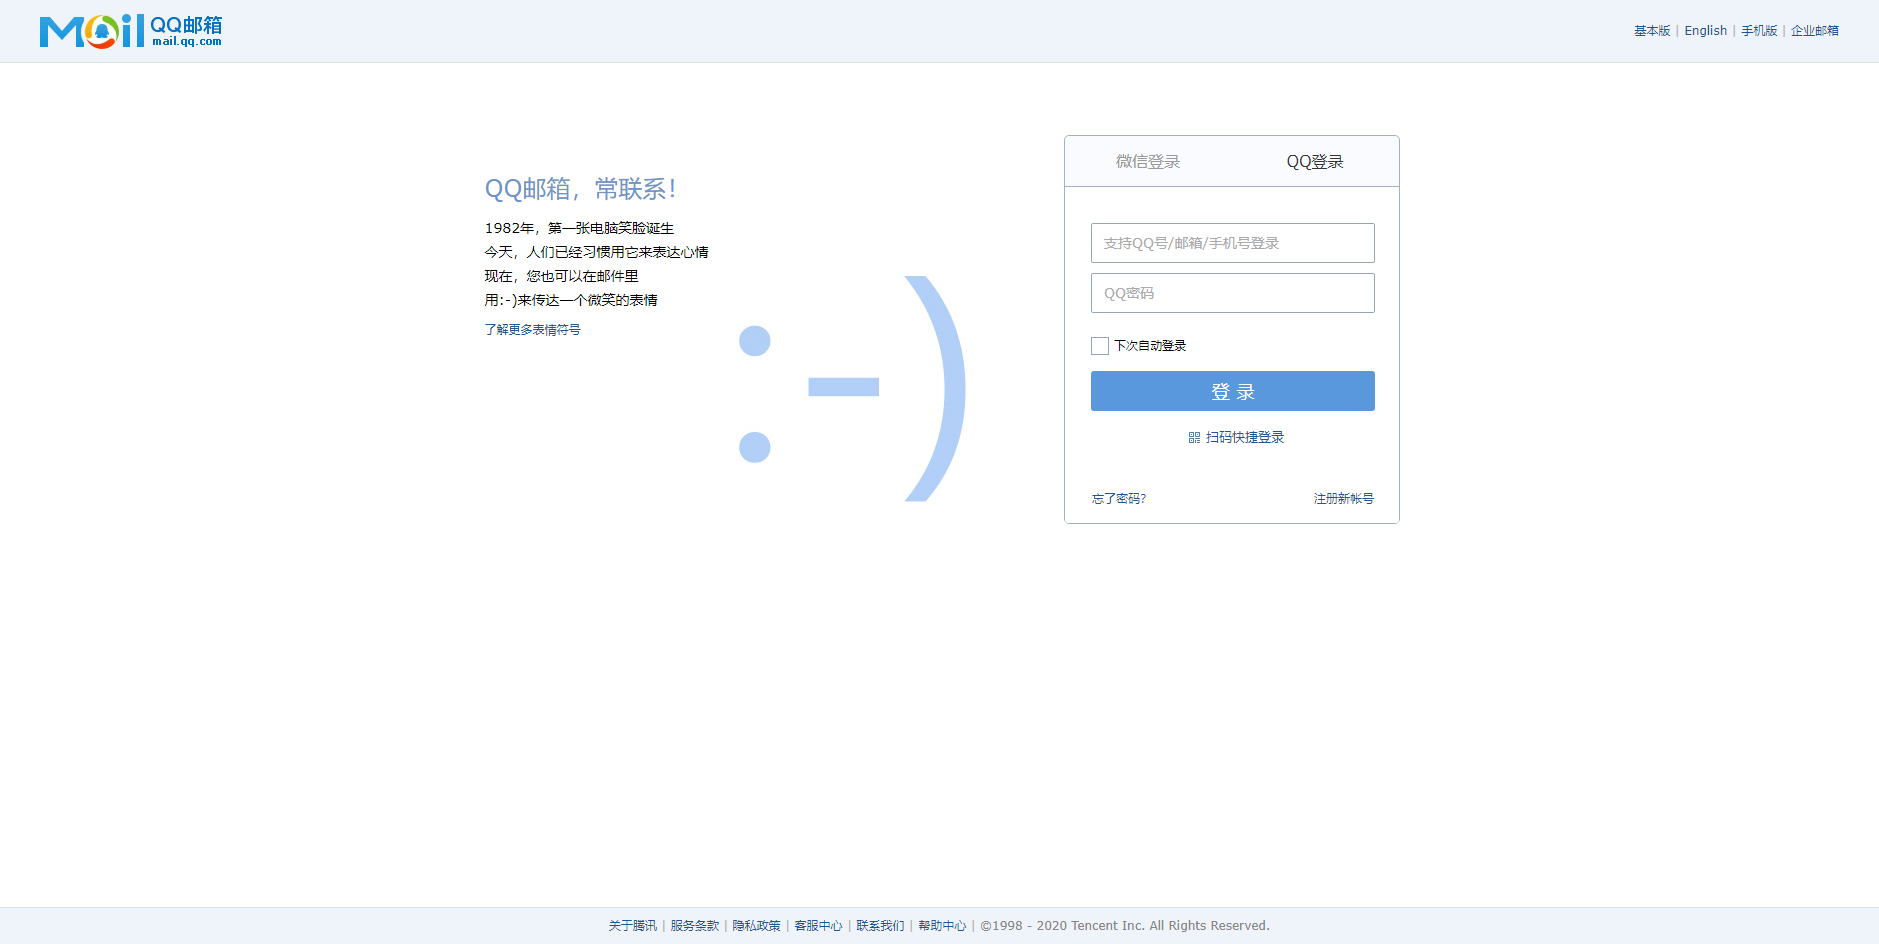Viewport: 1879px width, 944px height.
Task: Click the QR code icon beside 扫码快捷登录
Action: click(x=1194, y=438)
